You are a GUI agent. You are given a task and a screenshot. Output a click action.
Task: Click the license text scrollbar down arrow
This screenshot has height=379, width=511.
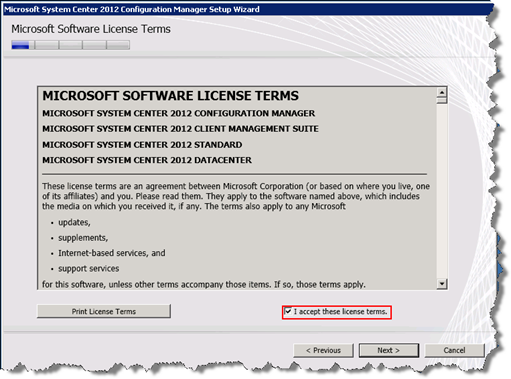coord(442,284)
